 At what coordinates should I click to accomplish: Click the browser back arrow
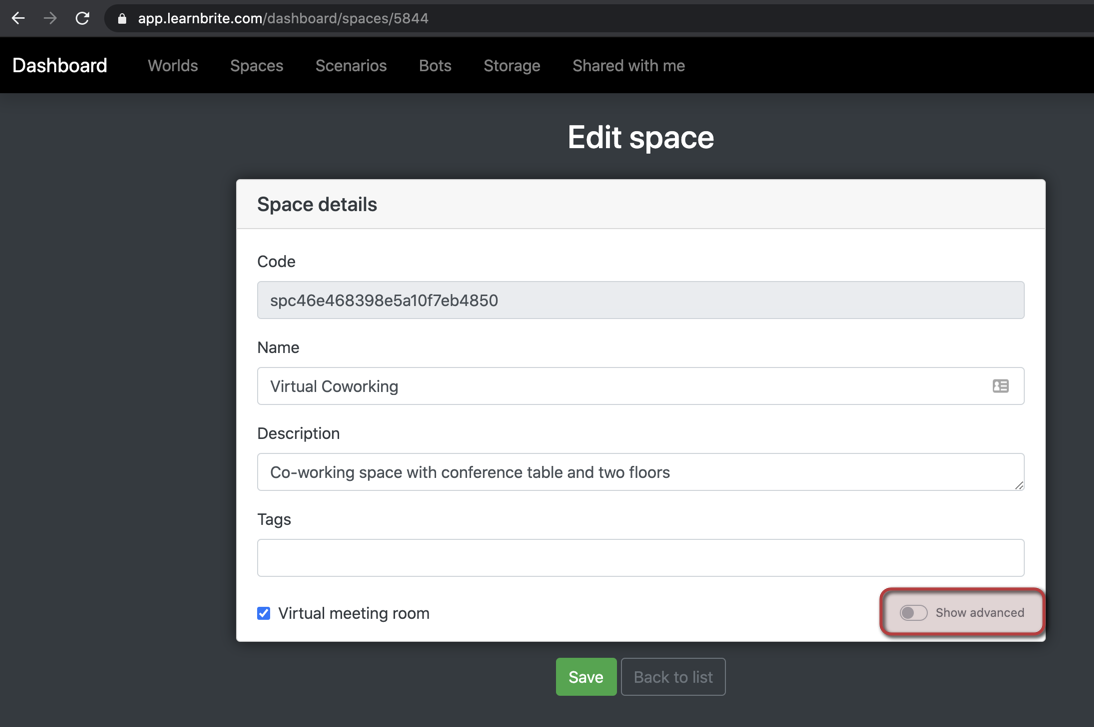coord(18,18)
